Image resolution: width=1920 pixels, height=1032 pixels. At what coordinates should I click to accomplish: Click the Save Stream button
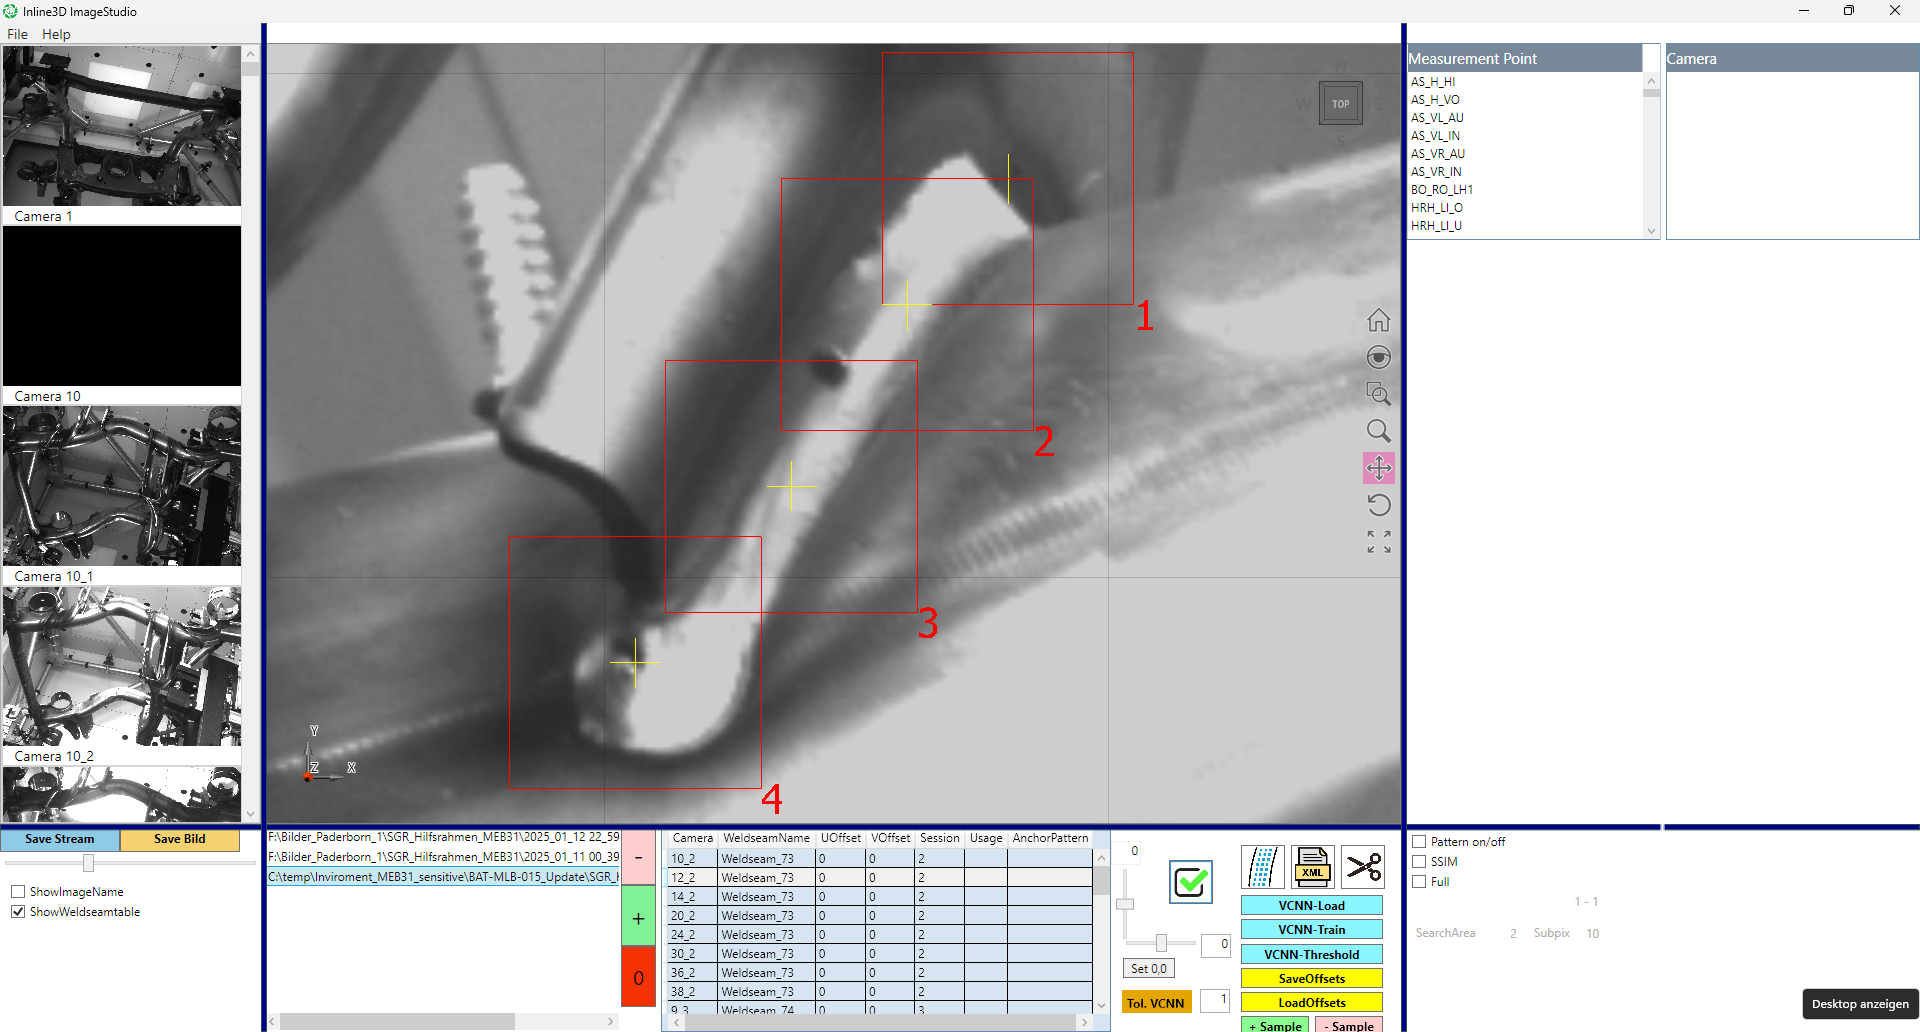(60, 839)
